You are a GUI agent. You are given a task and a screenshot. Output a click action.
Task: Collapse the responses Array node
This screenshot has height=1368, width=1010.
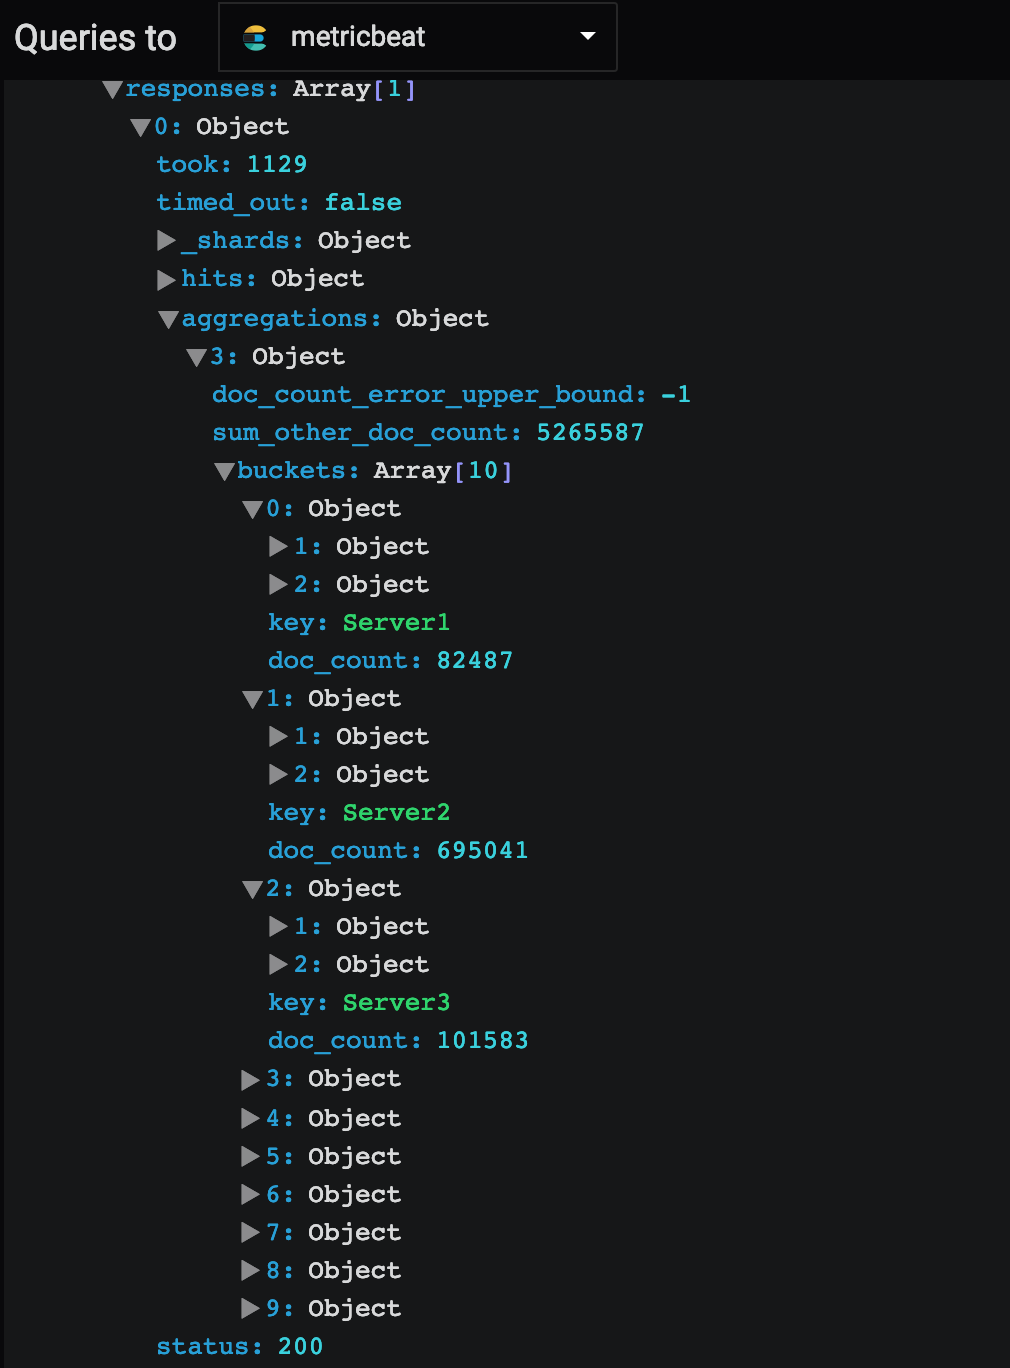pos(112,89)
